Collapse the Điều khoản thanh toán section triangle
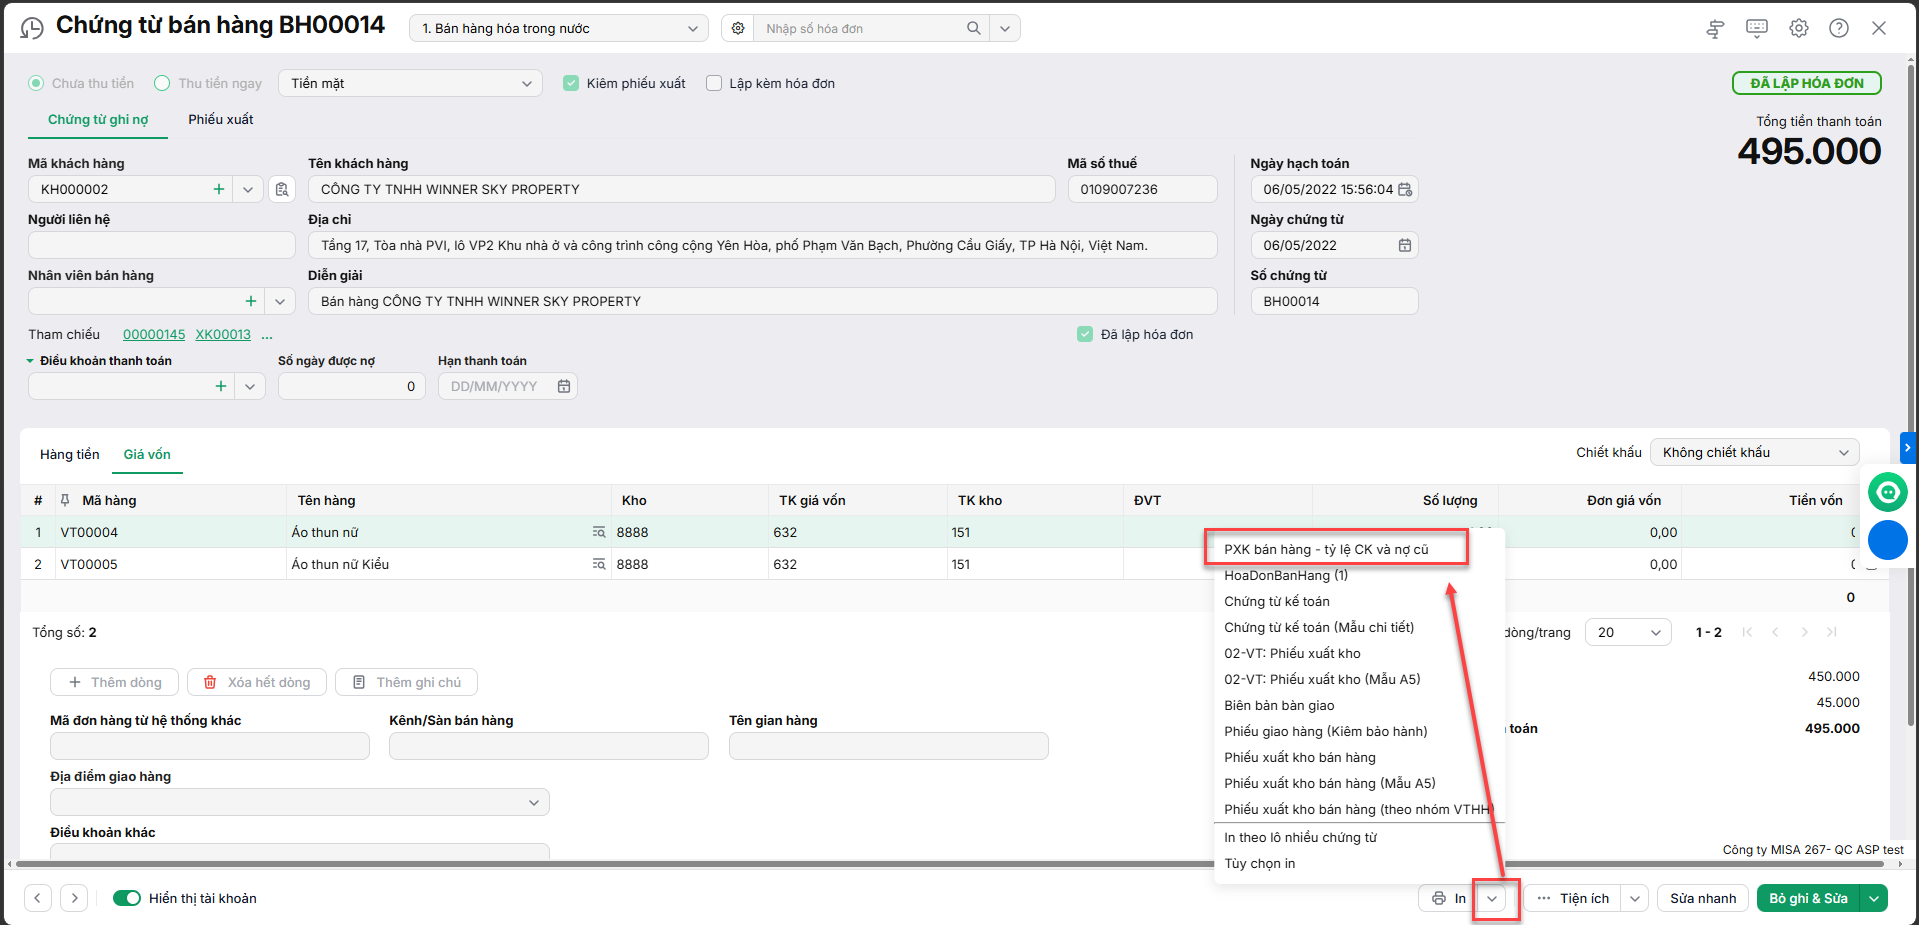The image size is (1919, 925). pyautogui.click(x=30, y=361)
